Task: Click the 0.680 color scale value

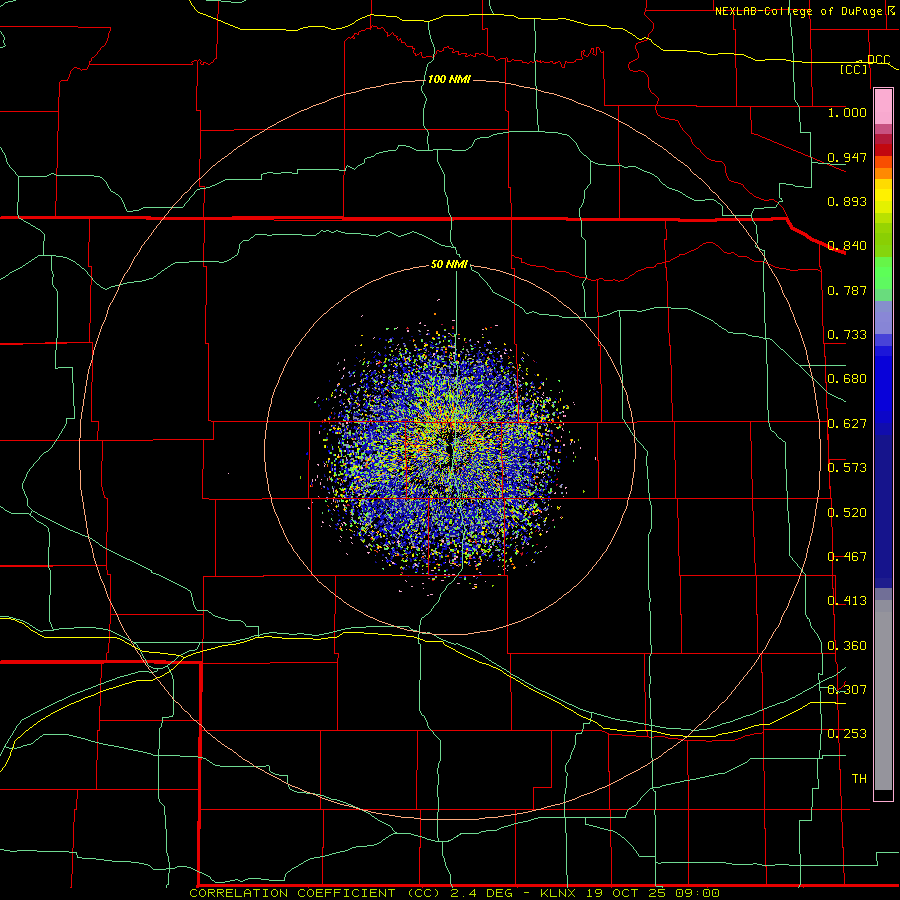Action: pos(847,379)
